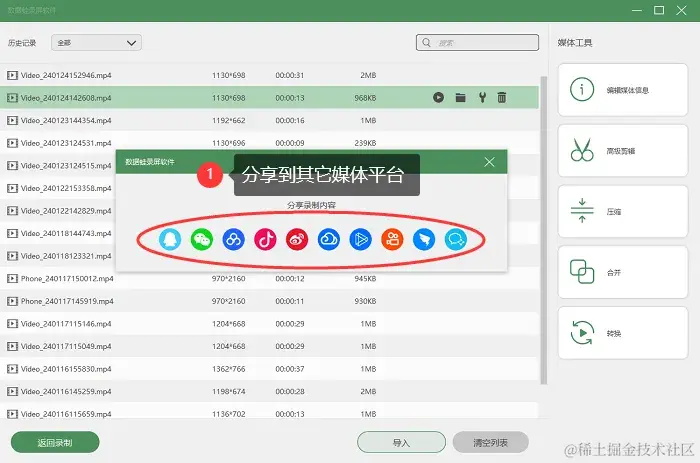Open folder of selected Video_240124142608.mp4
The image size is (700, 463).
click(x=461, y=97)
